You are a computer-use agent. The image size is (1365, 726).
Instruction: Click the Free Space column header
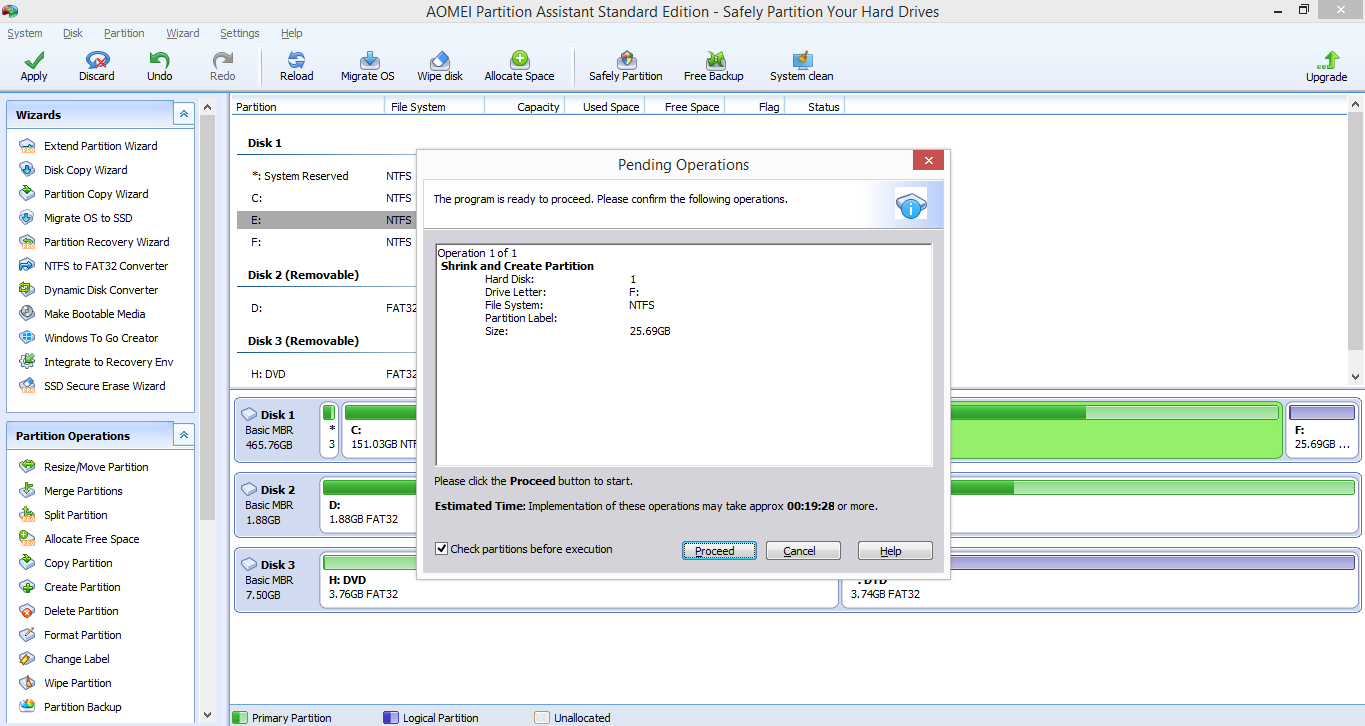tap(685, 106)
